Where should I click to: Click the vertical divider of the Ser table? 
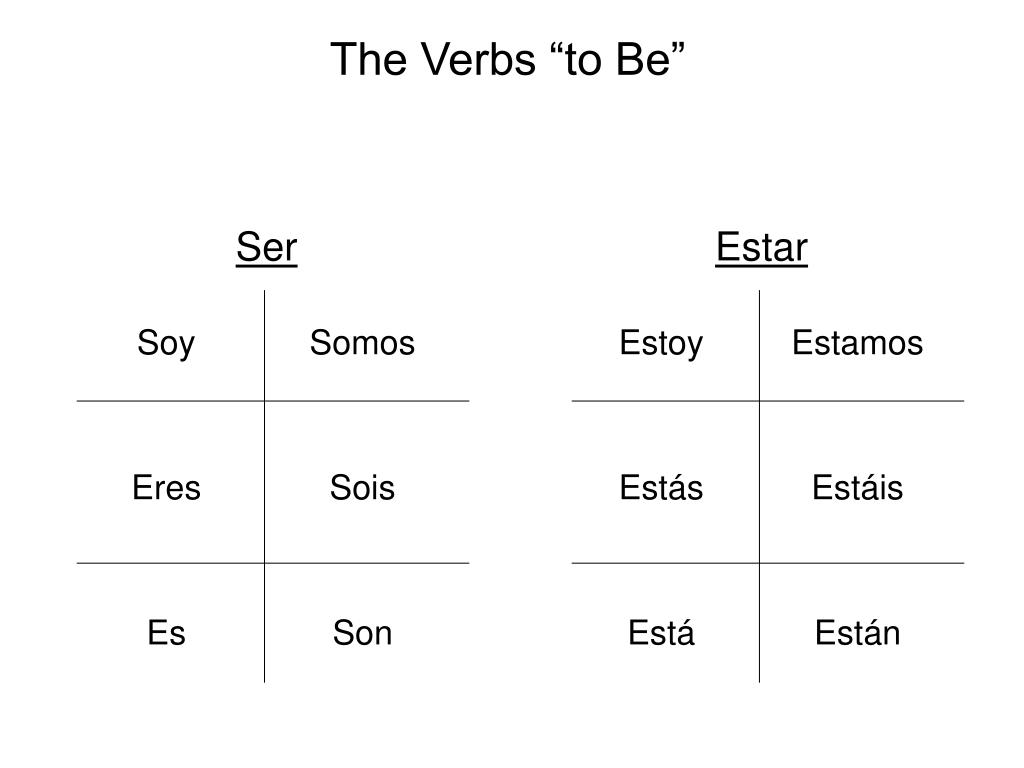pyautogui.click(x=264, y=487)
